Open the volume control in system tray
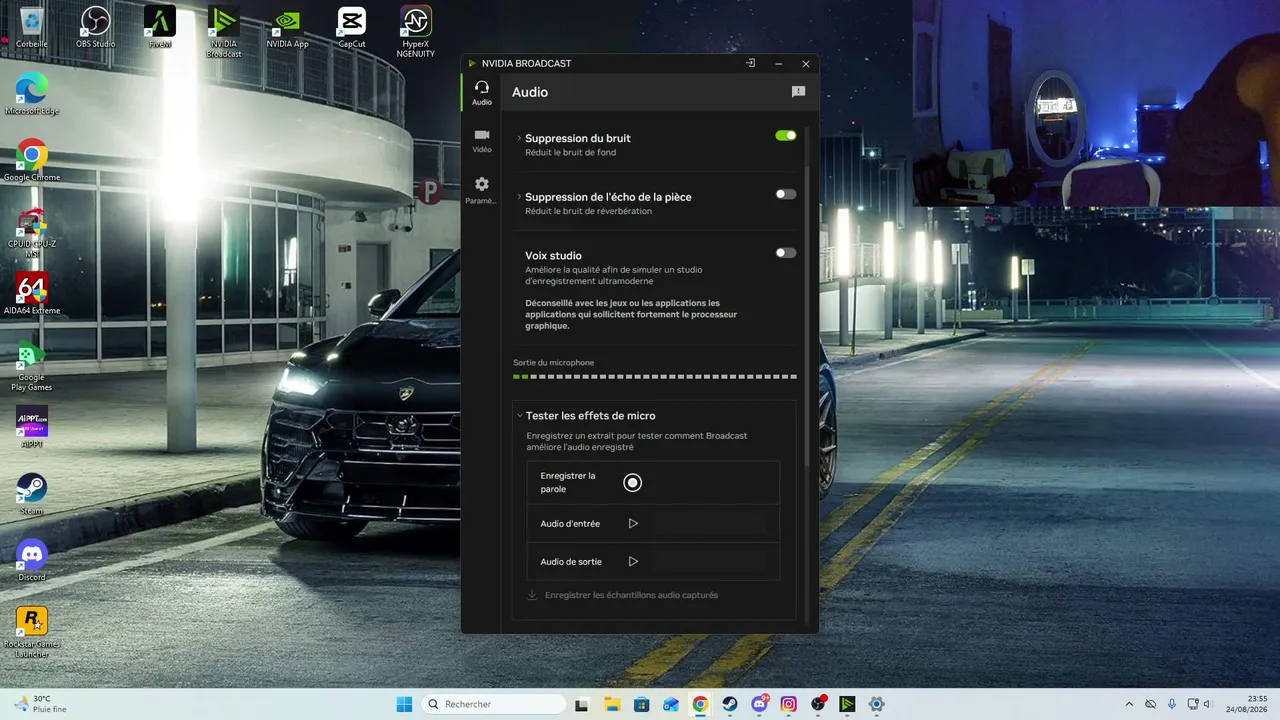The width and height of the screenshot is (1280, 720). [1207, 704]
